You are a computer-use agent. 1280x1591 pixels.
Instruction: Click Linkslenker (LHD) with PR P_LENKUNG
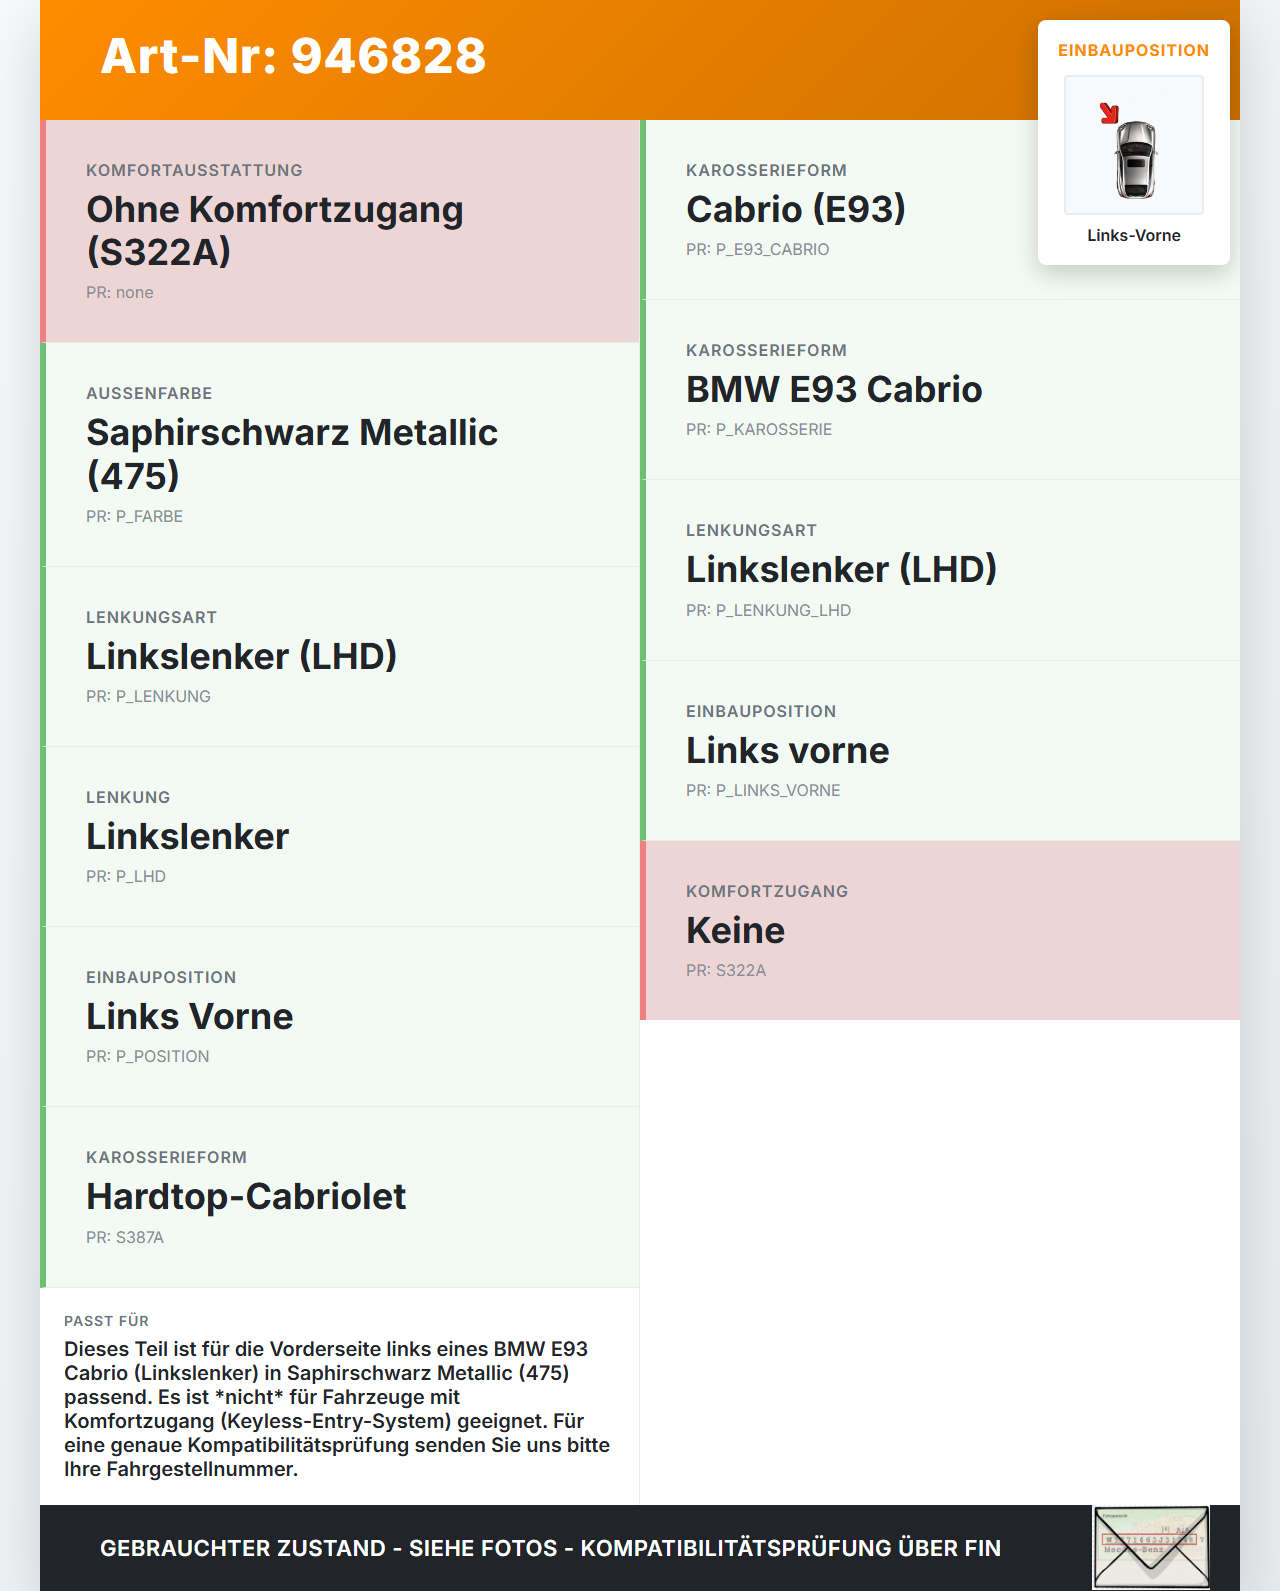[340, 657]
